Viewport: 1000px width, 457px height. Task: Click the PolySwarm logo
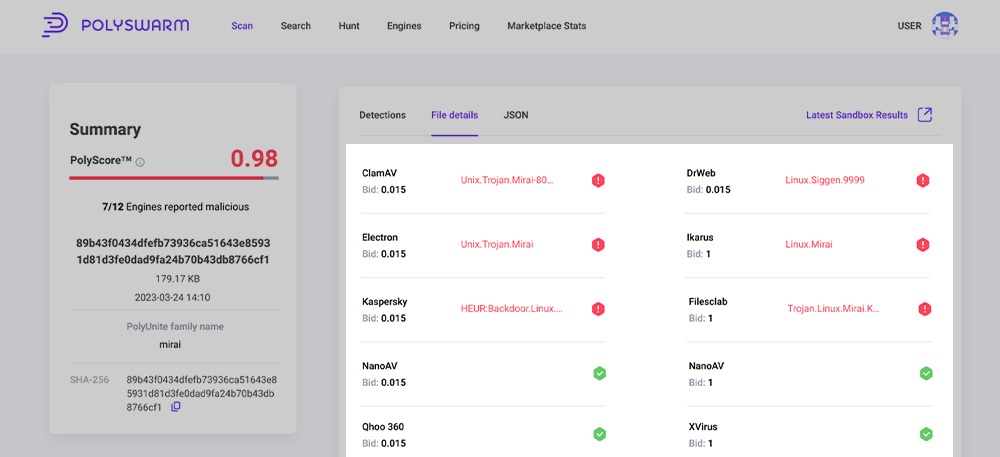pyautogui.click(x=115, y=25)
